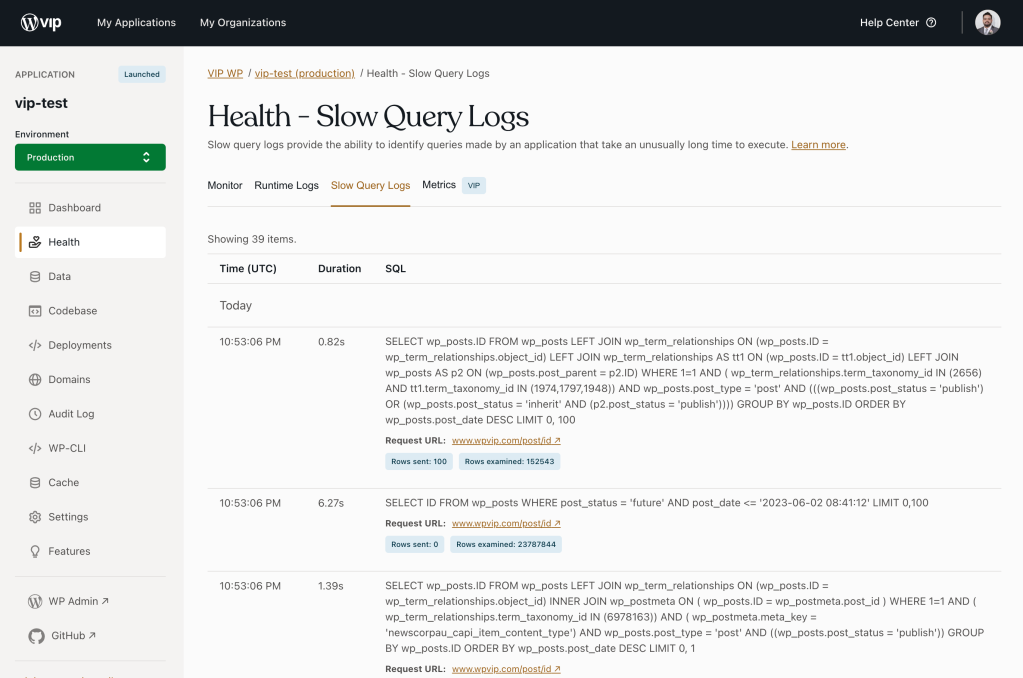This screenshot has width=1023, height=678.
Task: Open GitHub external link
Action: tap(73, 636)
